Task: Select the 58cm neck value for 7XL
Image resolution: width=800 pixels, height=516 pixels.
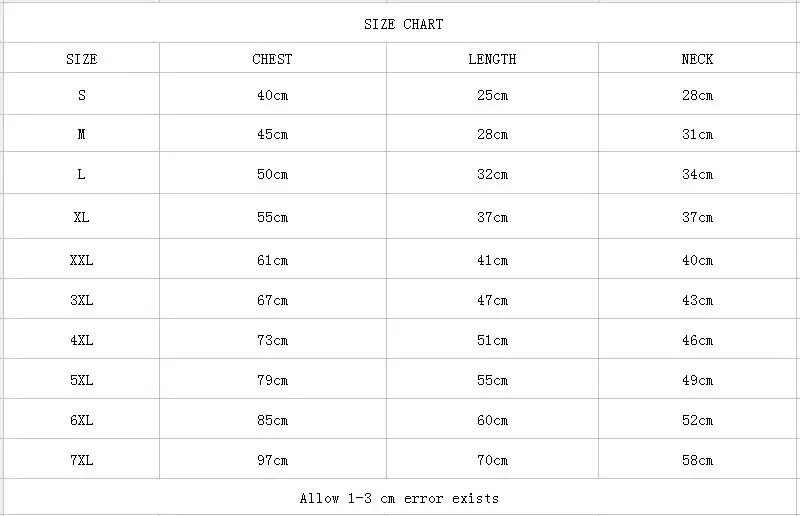Action: coord(697,459)
